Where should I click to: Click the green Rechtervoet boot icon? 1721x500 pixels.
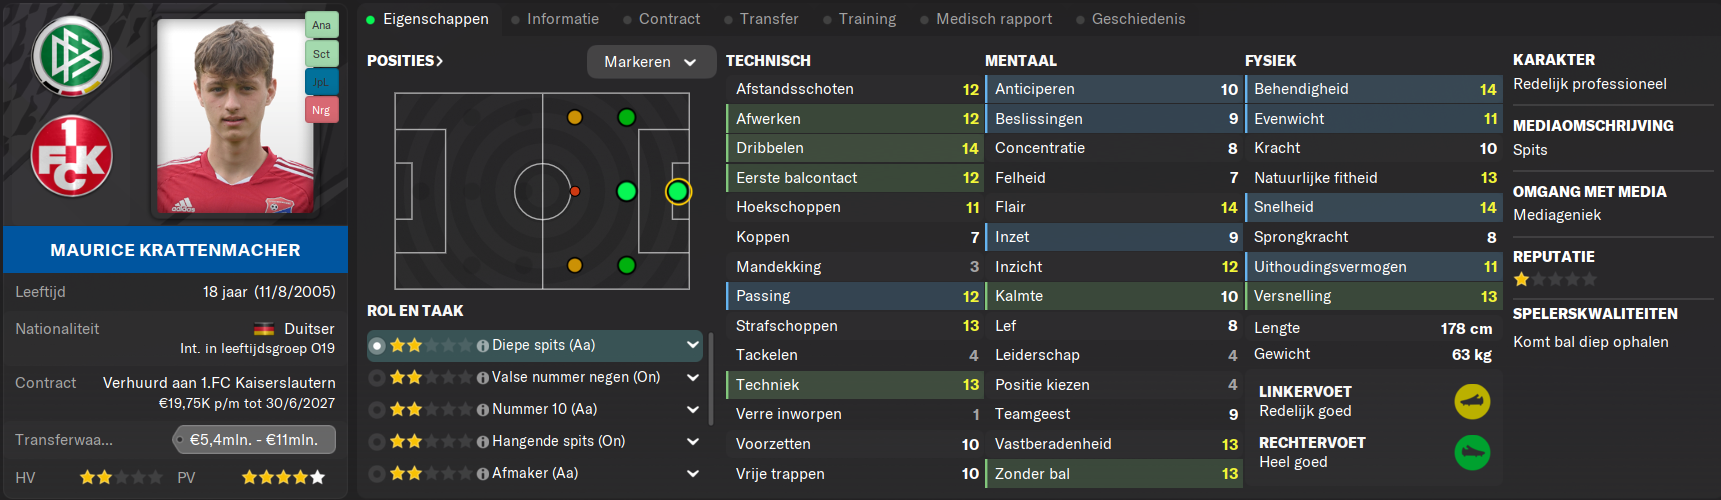click(1472, 453)
